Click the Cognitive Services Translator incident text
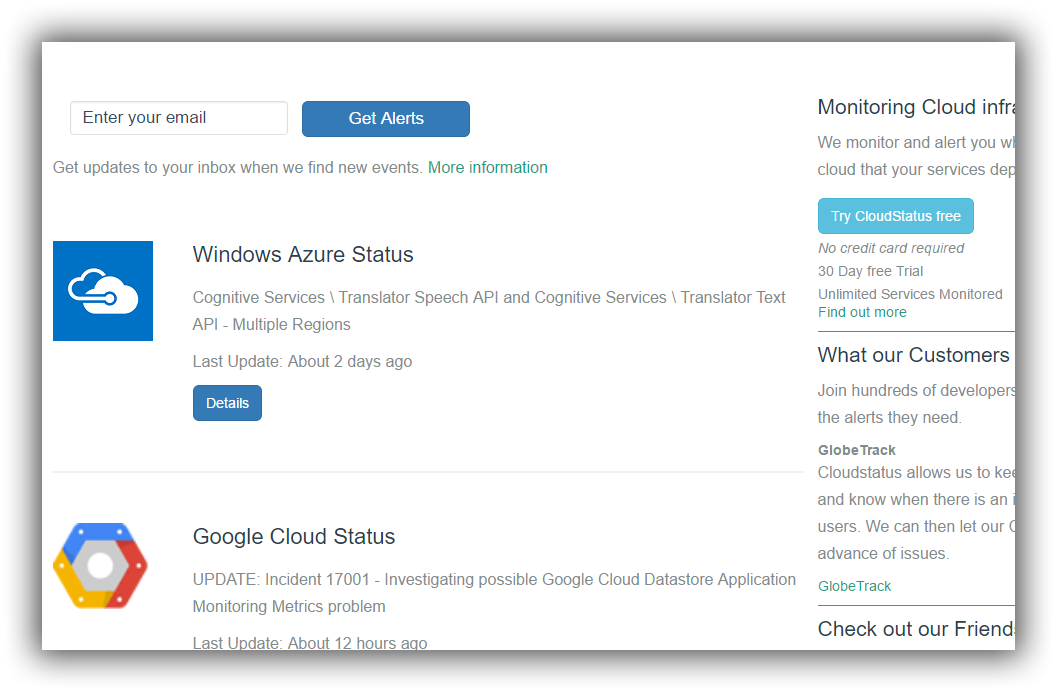Screen dimensions: 1057x692 click(489, 311)
